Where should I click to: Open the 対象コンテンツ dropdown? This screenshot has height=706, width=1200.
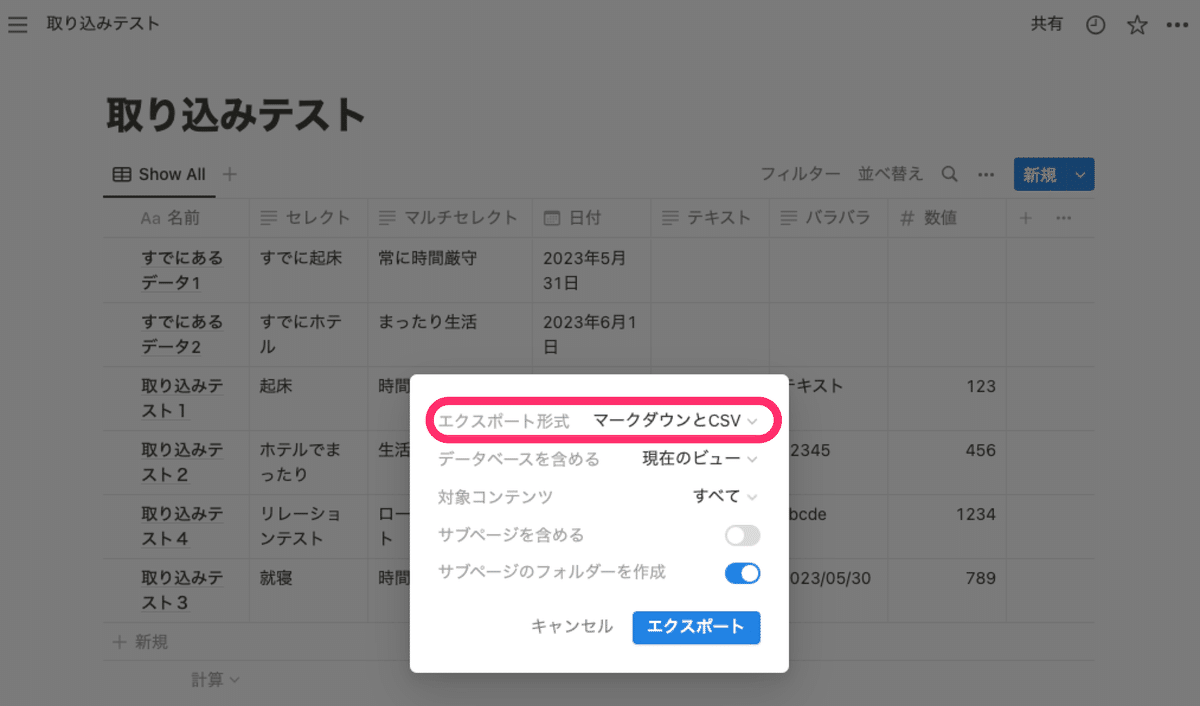726,497
